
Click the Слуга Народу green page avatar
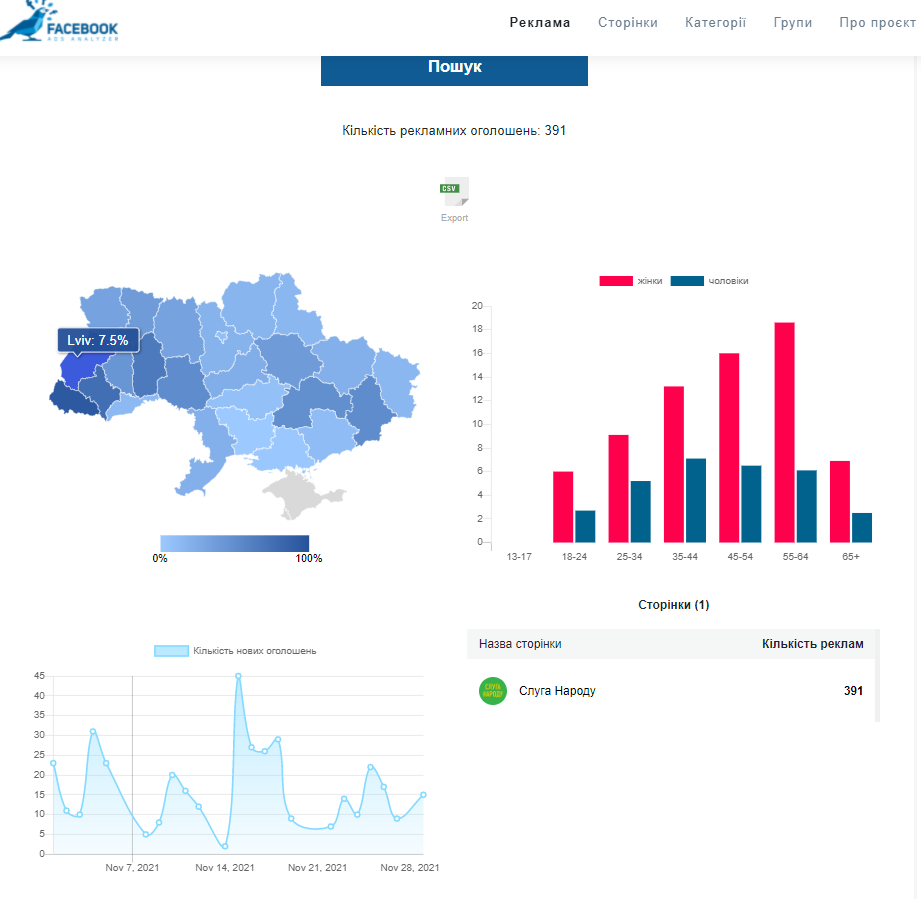[x=493, y=691]
